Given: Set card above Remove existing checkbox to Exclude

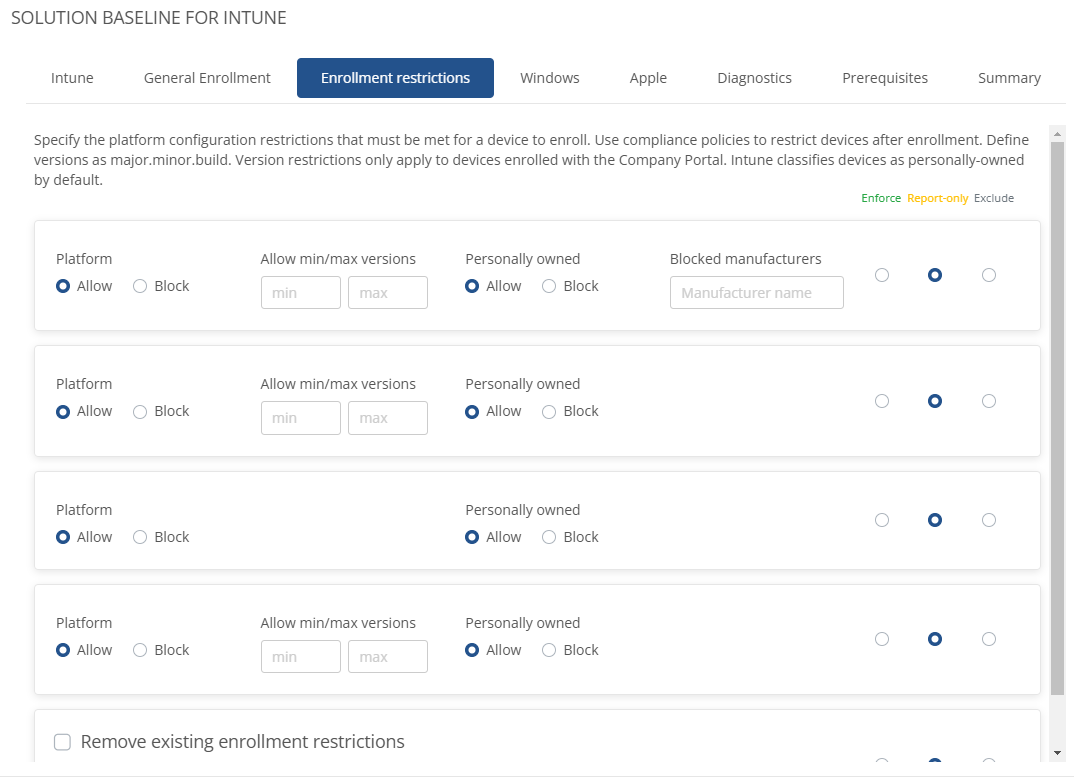Looking at the screenshot, I should 988,640.
